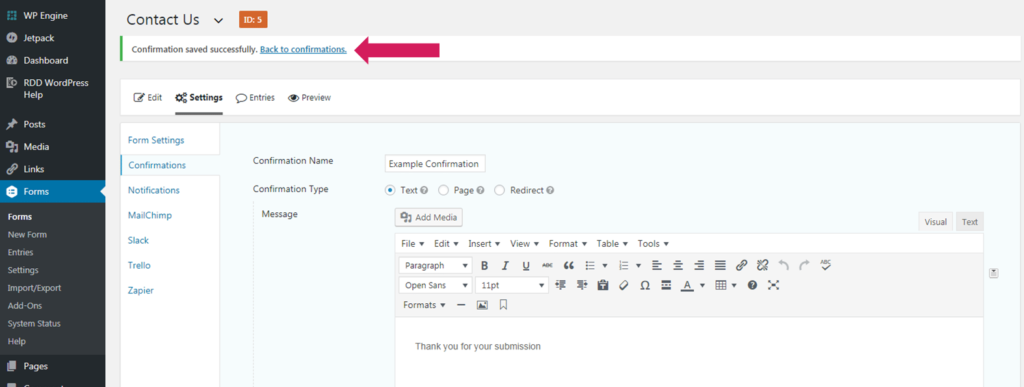Open the Paragraph format dropdown
This screenshot has width=1024, height=387.
436,266
